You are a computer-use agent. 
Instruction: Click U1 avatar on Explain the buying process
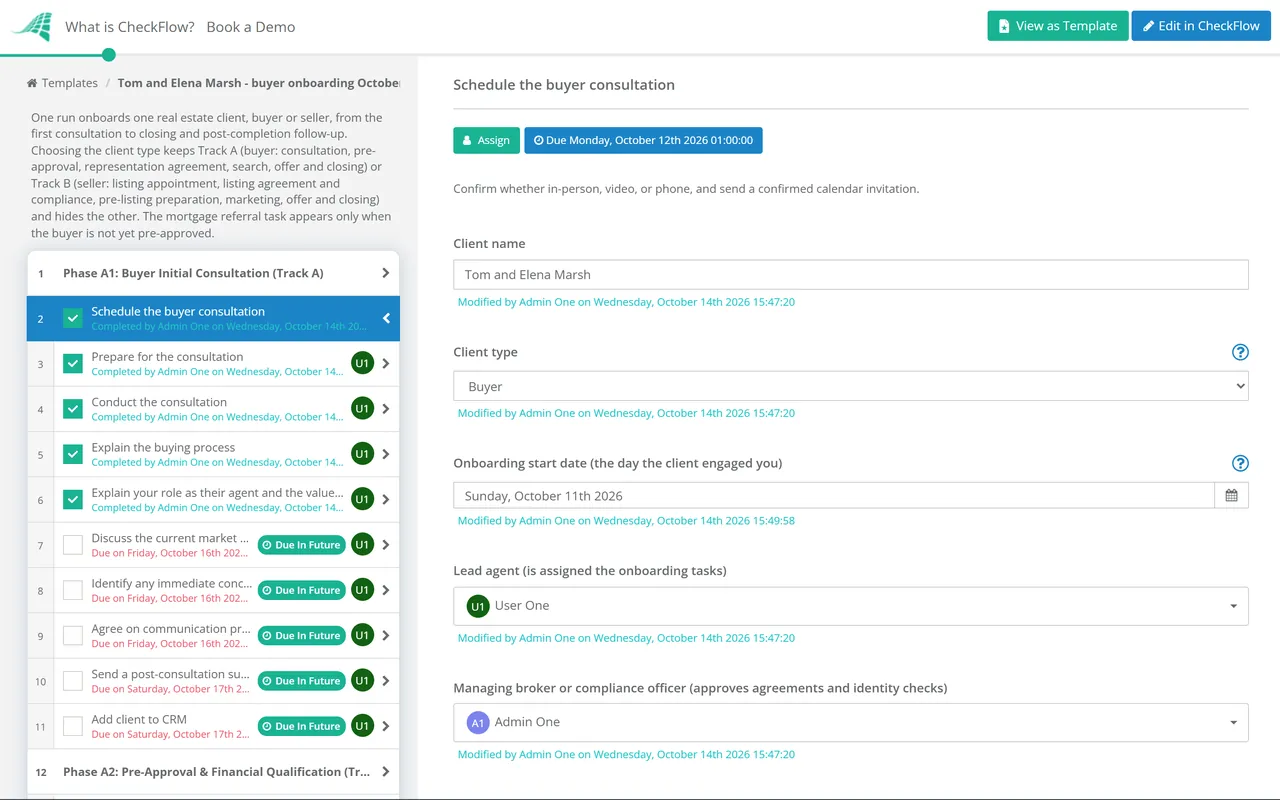tap(362, 454)
